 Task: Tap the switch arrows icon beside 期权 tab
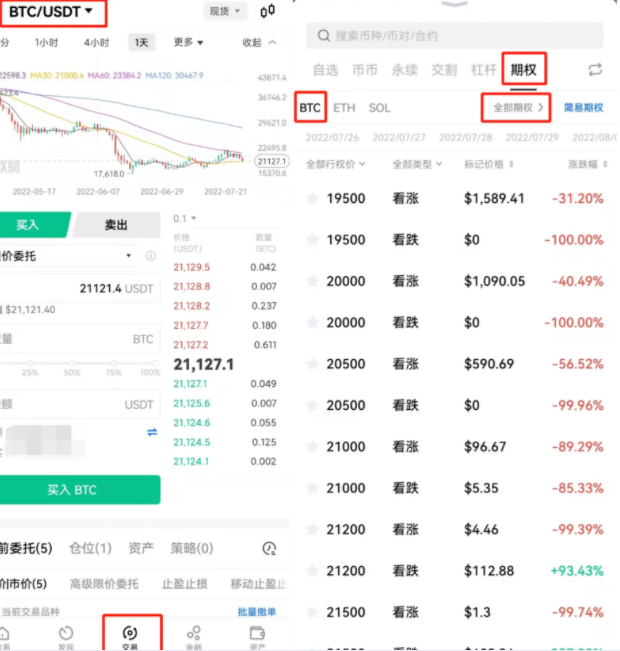[595, 70]
